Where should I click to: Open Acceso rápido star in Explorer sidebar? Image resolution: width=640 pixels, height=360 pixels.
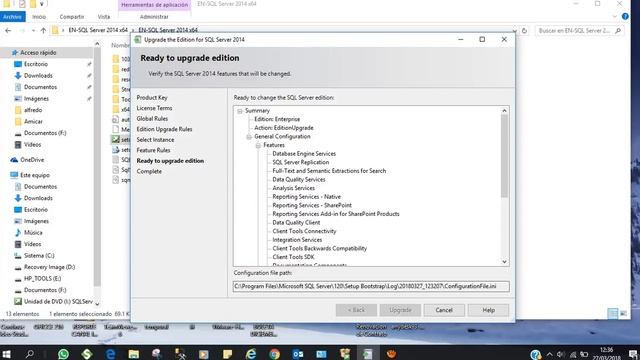coord(15,53)
